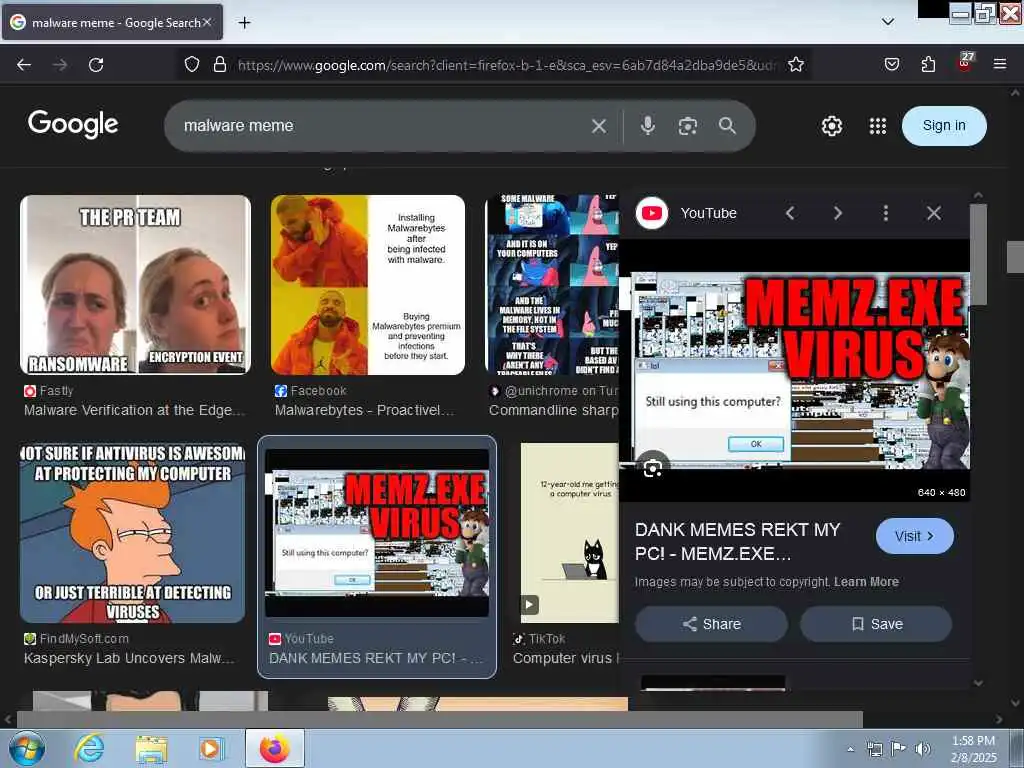Open the volume speaker tray icon
1024x768 pixels.
pos(922,749)
